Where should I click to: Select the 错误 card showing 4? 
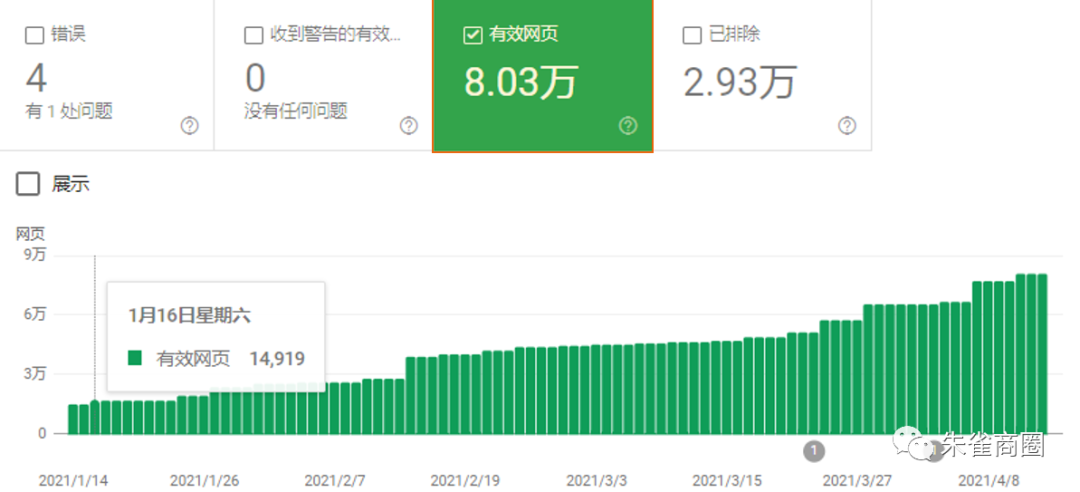click(x=107, y=74)
